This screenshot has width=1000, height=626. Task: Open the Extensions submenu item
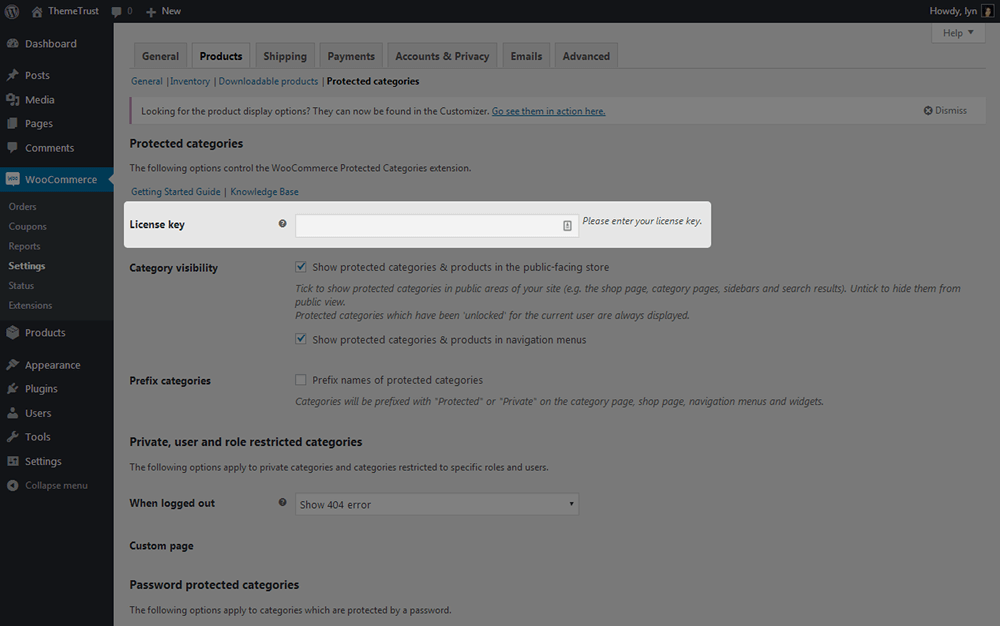[x=31, y=305]
